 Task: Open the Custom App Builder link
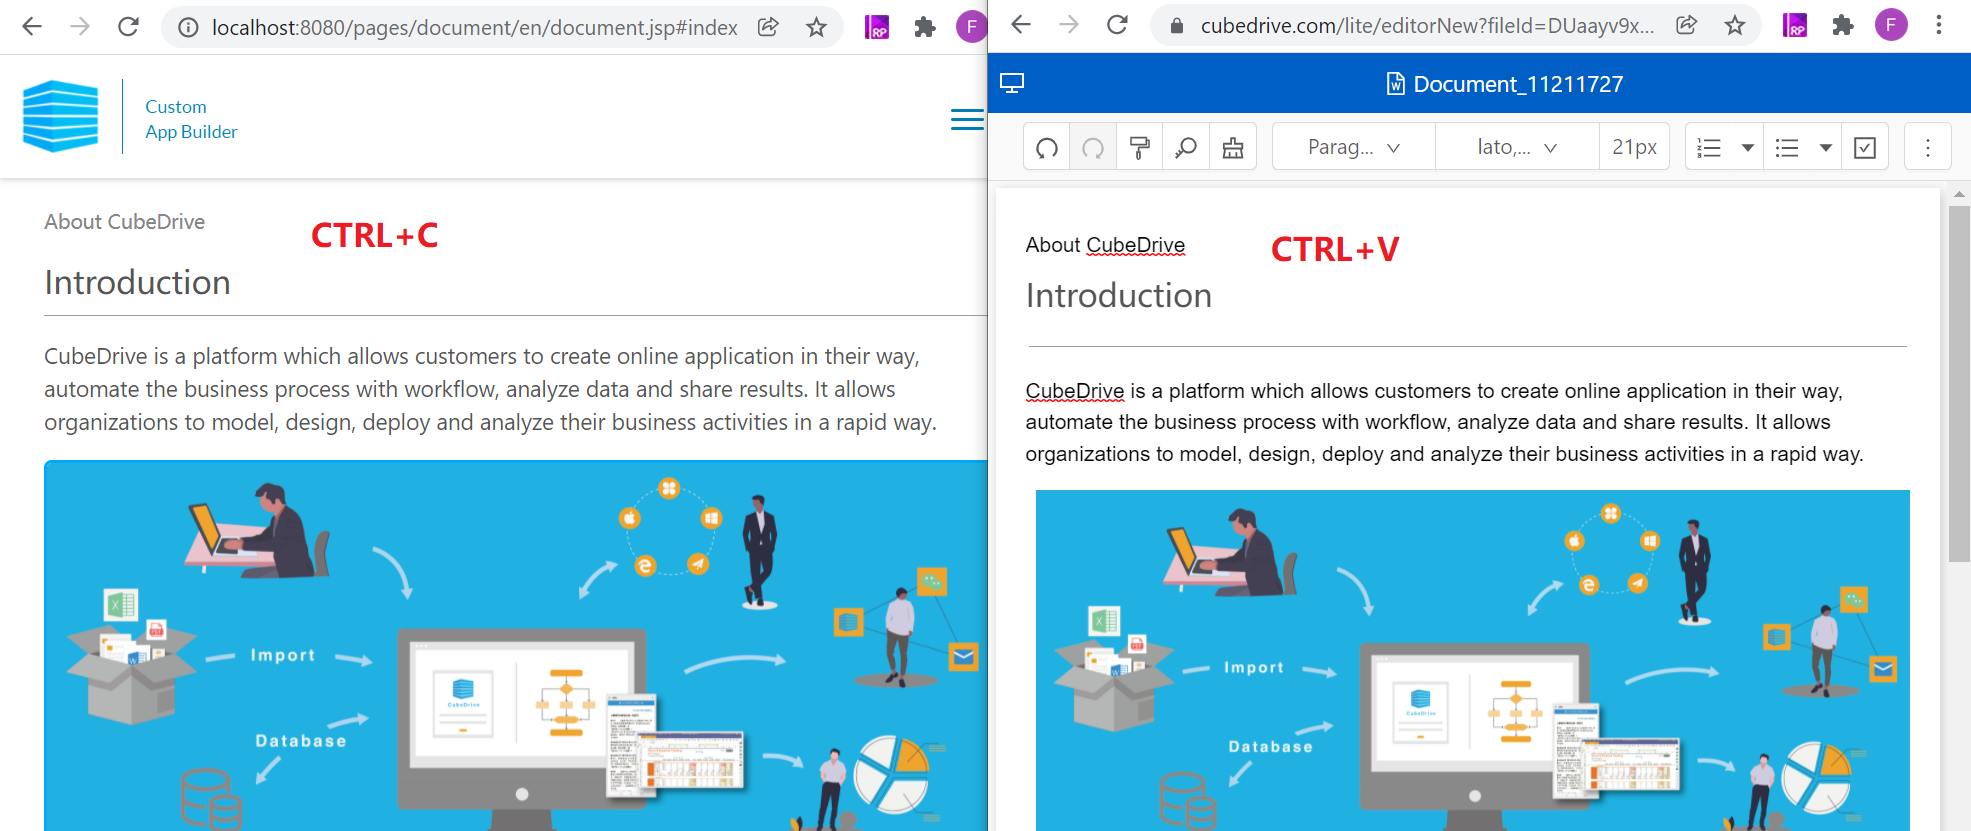pyautogui.click(x=191, y=119)
